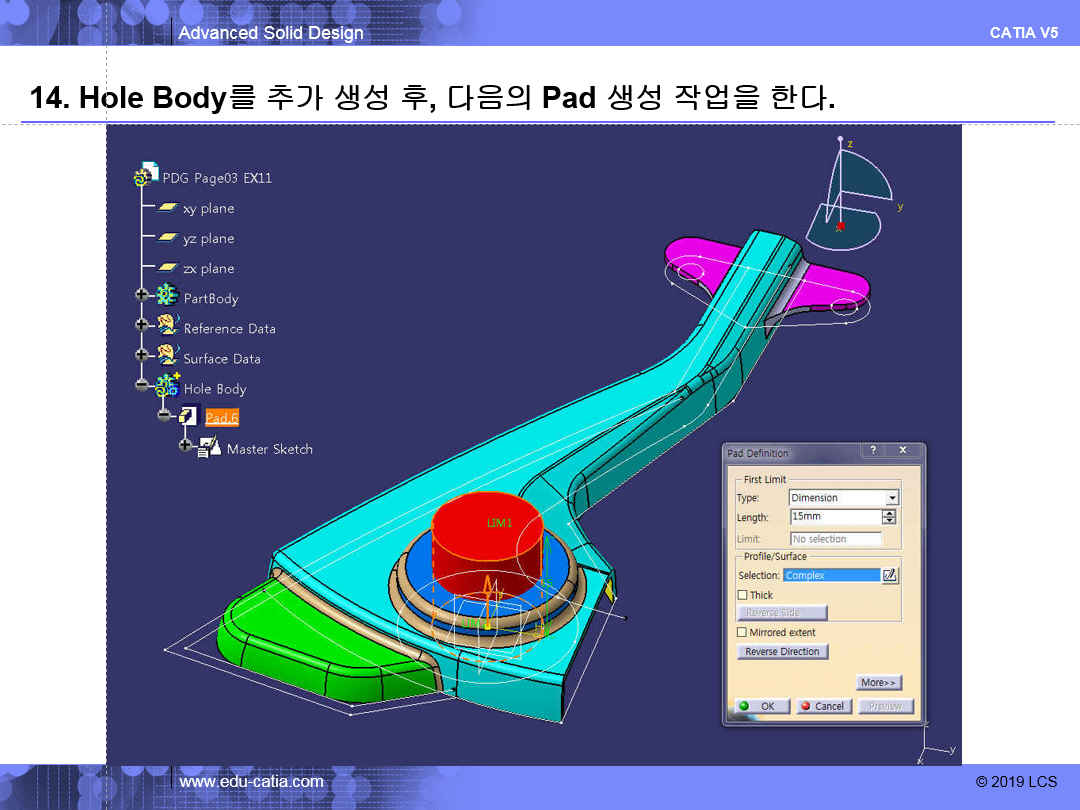Screen dimensions: 1080x810
Task: Select Pad.6 in the specification tree
Action: point(221,417)
